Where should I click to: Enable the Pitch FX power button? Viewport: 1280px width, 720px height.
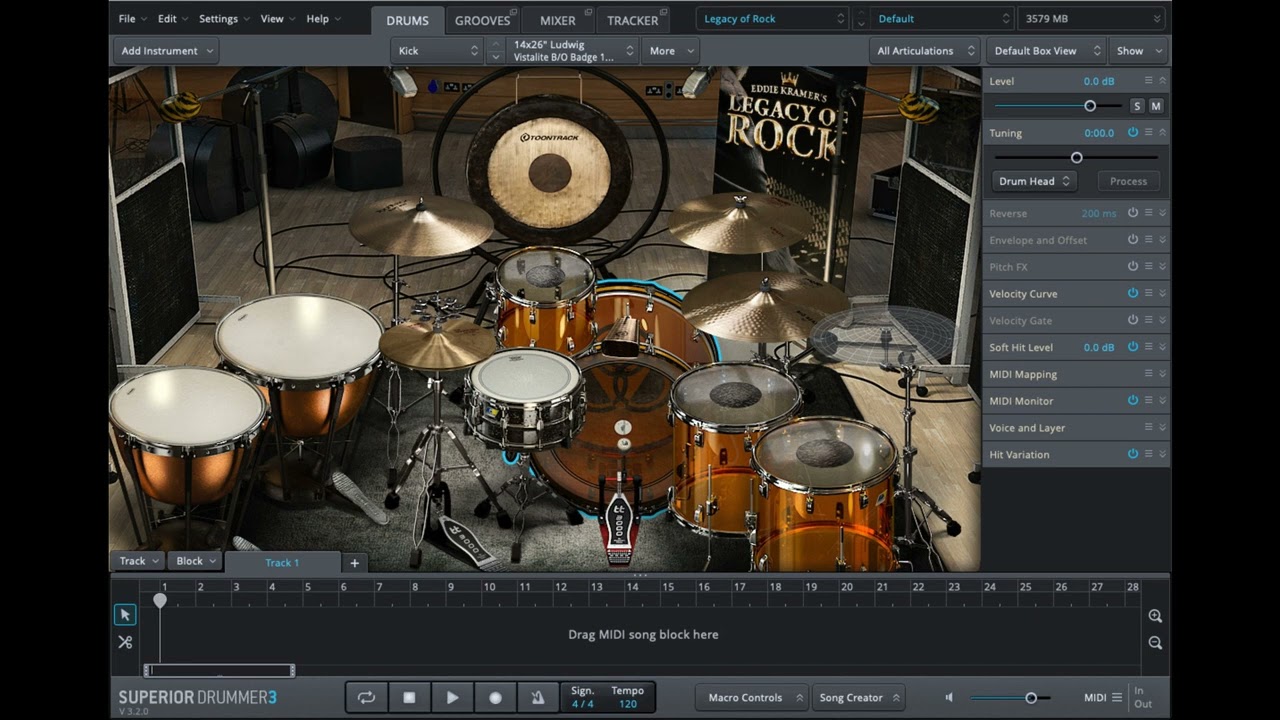pos(1133,267)
